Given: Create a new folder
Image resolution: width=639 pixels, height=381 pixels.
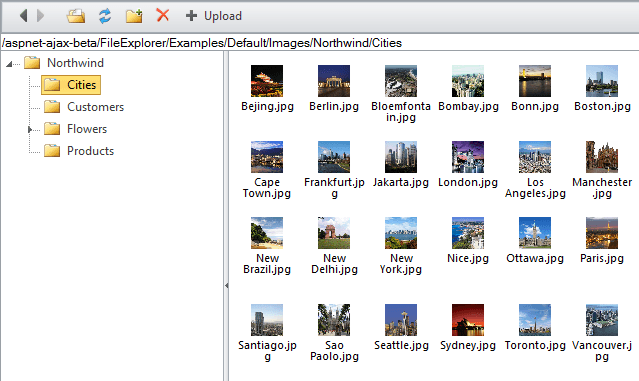Looking at the screenshot, I should [134, 16].
